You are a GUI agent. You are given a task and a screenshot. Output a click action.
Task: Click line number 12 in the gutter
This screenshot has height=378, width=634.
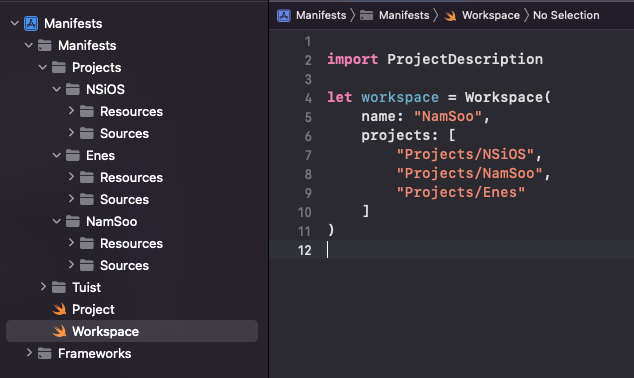tap(304, 250)
